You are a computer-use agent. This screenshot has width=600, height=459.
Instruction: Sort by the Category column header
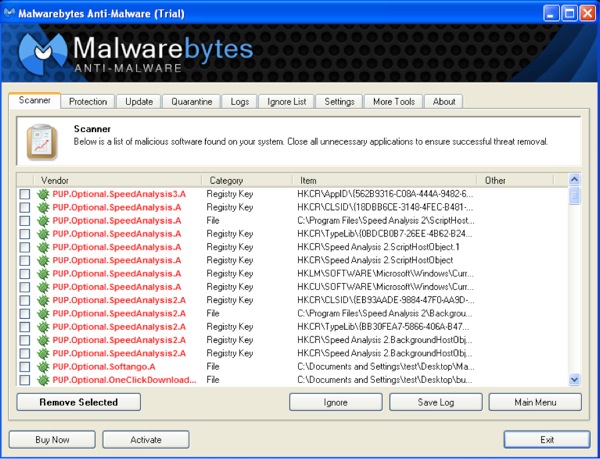pos(247,180)
